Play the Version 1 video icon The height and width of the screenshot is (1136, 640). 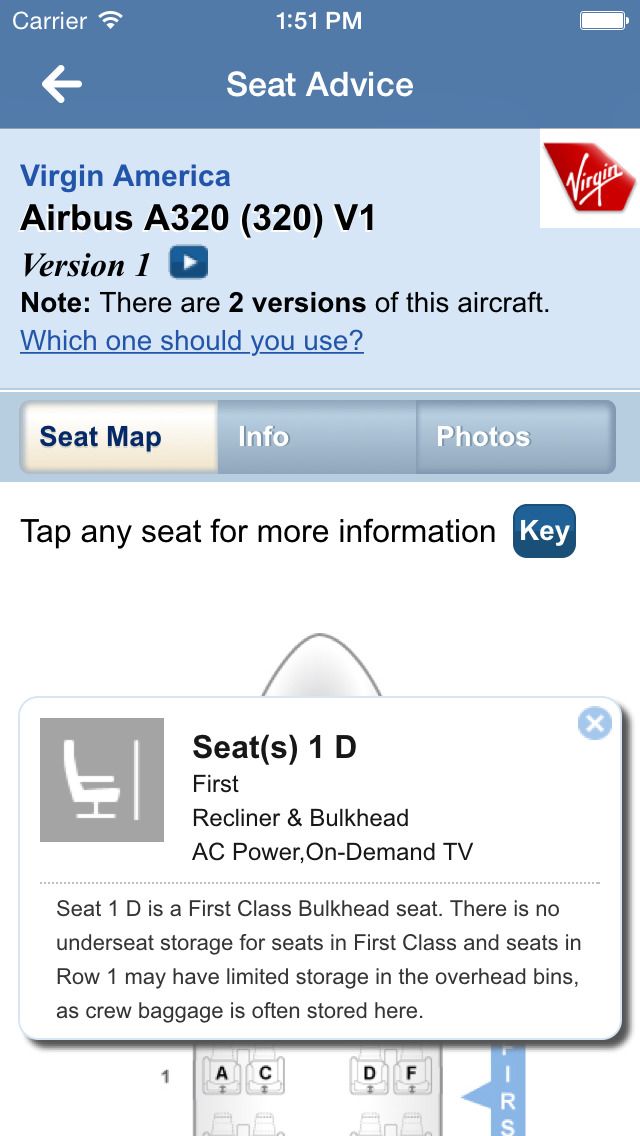pyautogui.click(x=188, y=262)
